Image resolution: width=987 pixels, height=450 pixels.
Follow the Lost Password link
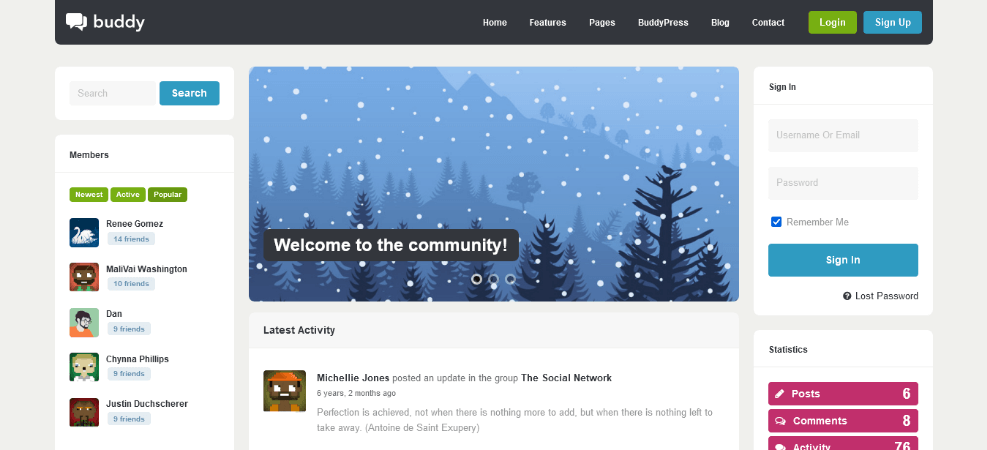pyautogui.click(x=886, y=296)
